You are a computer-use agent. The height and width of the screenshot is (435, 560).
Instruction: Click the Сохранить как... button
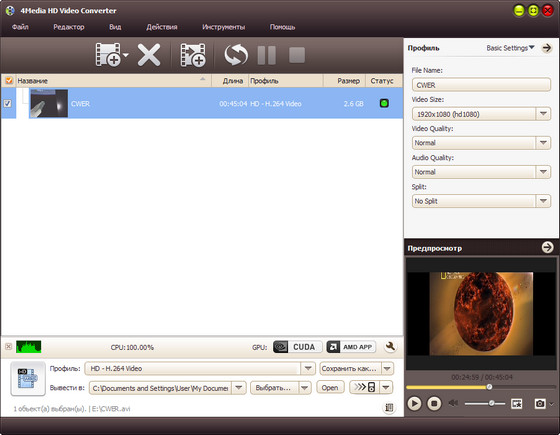pyautogui.click(x=350, y=369)
